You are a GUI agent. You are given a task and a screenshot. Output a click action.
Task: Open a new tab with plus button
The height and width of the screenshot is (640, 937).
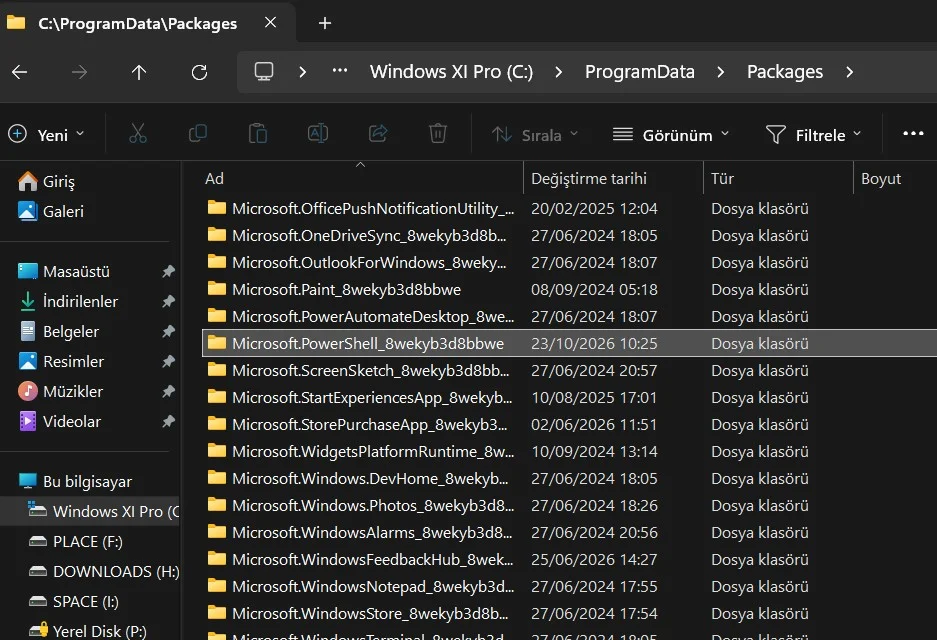tap(324, 23)
